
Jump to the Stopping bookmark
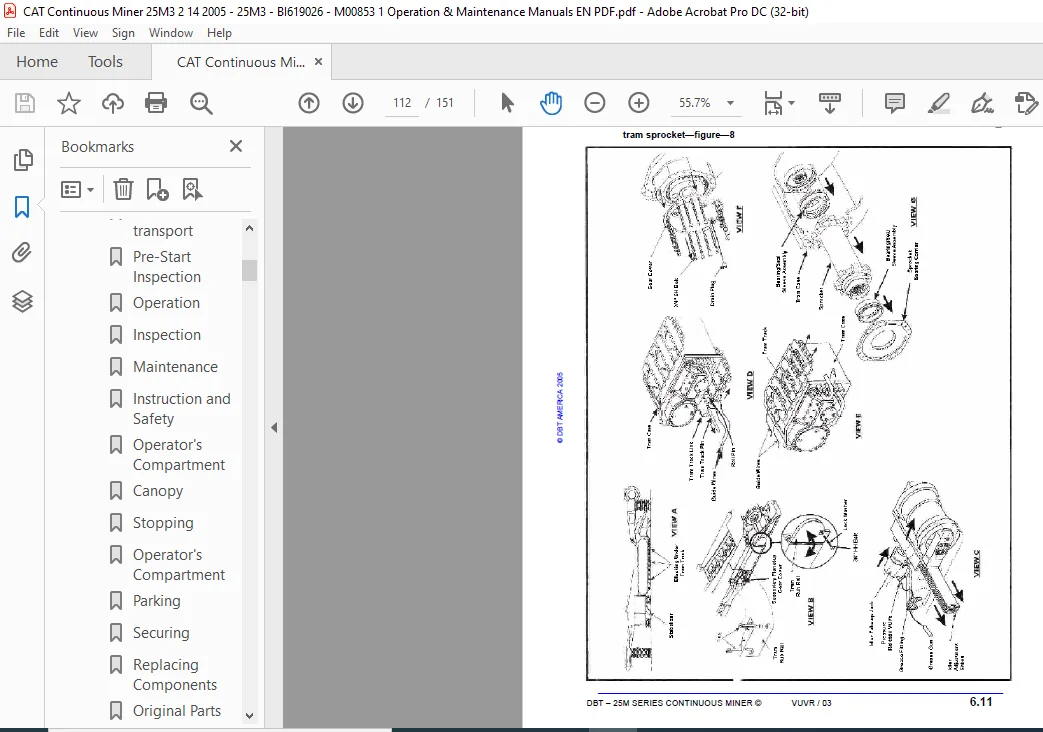163,523
